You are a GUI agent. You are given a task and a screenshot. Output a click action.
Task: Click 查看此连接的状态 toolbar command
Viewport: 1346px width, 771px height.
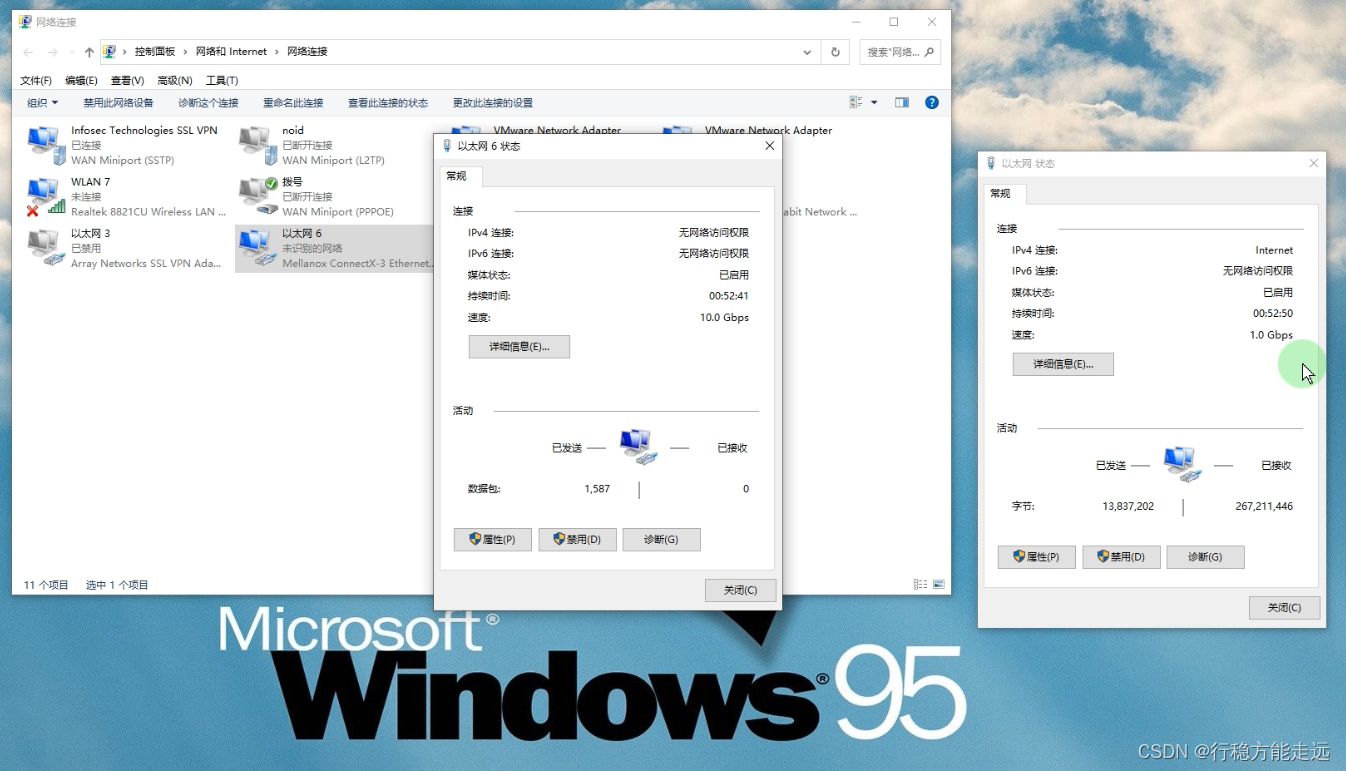[x=388, y=102]
